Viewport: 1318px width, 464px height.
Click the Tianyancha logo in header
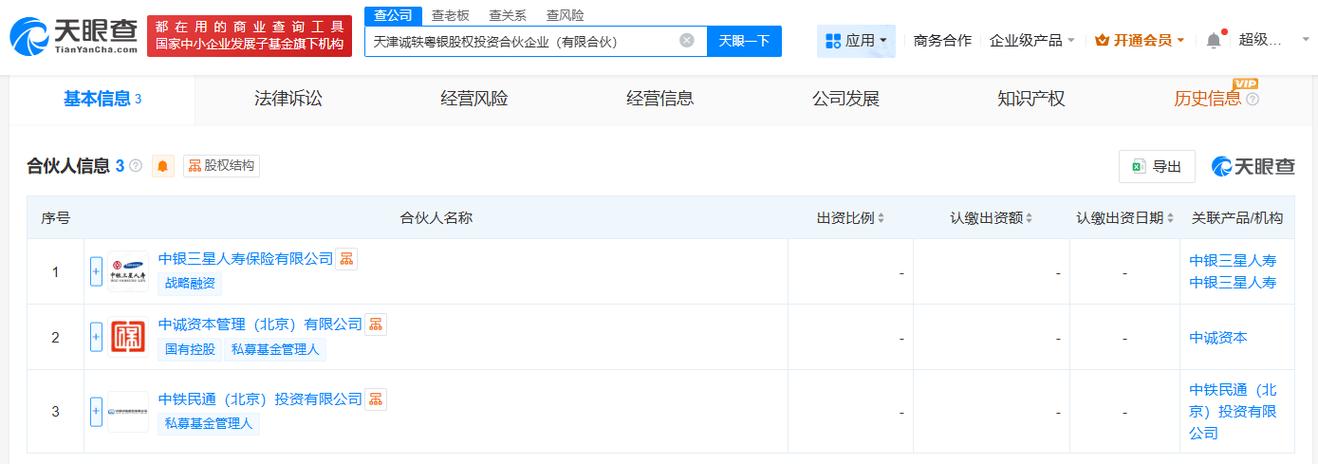point(74,37)
